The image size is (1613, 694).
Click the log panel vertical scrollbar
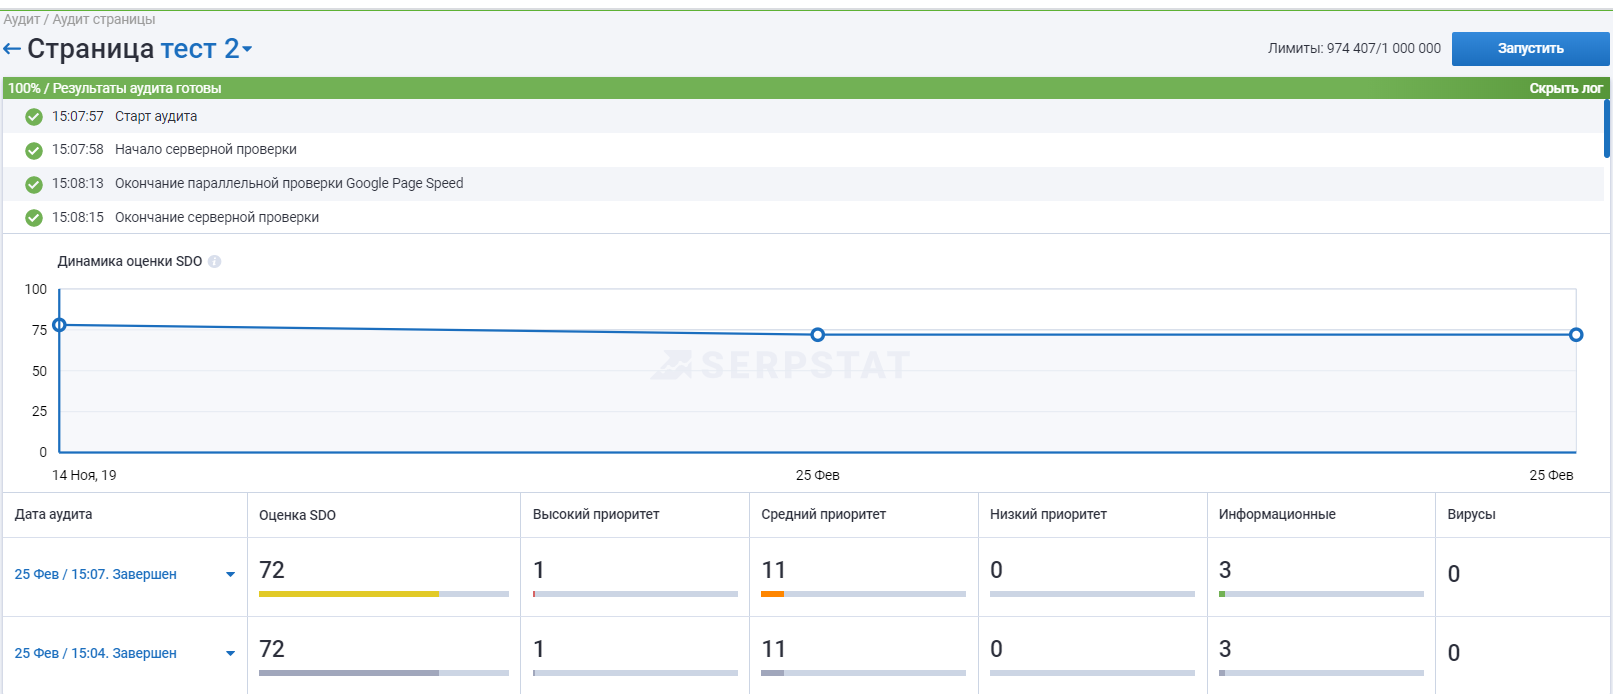click(x=1607, y=128)
